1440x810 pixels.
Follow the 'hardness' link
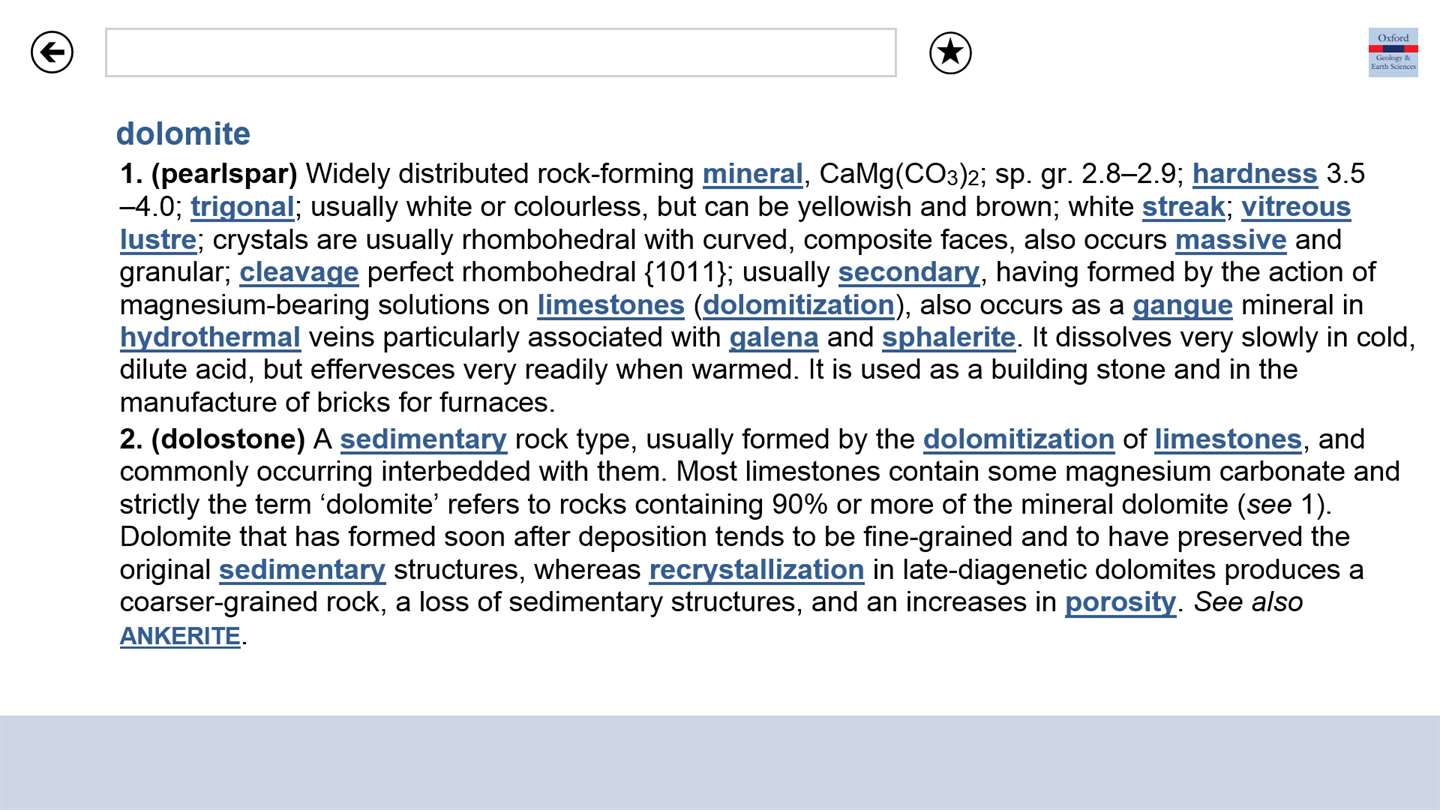pyautogui.click(x=1254, y=174)
